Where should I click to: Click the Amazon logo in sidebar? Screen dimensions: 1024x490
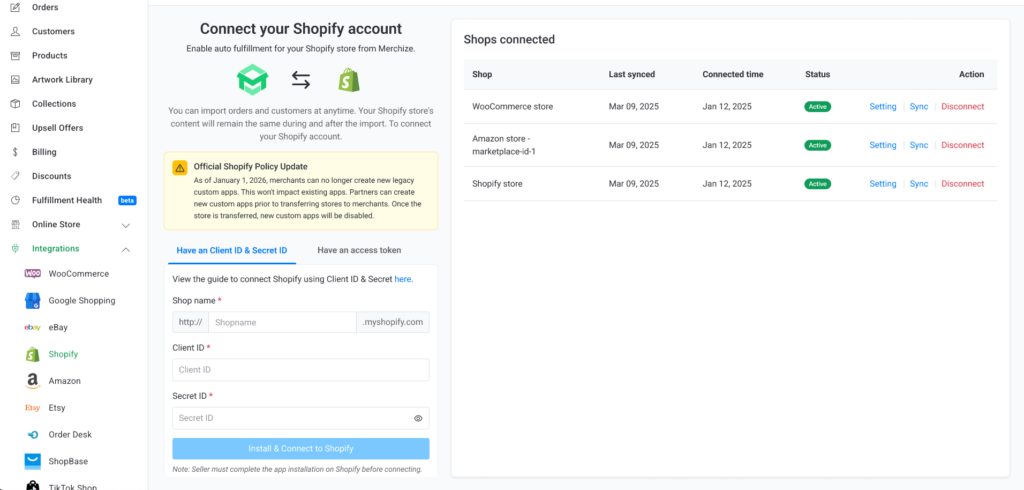pyautogui.click(x=32, y=381)
